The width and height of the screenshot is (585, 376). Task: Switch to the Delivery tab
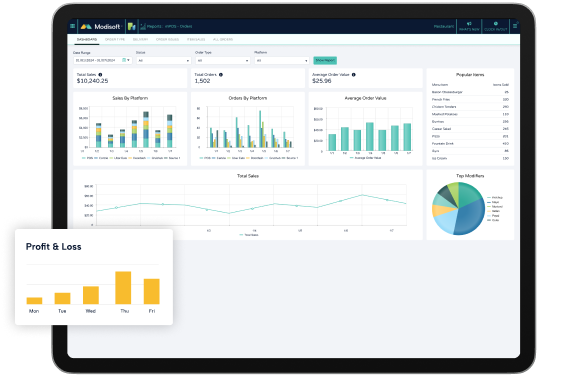tap(140, 39)
